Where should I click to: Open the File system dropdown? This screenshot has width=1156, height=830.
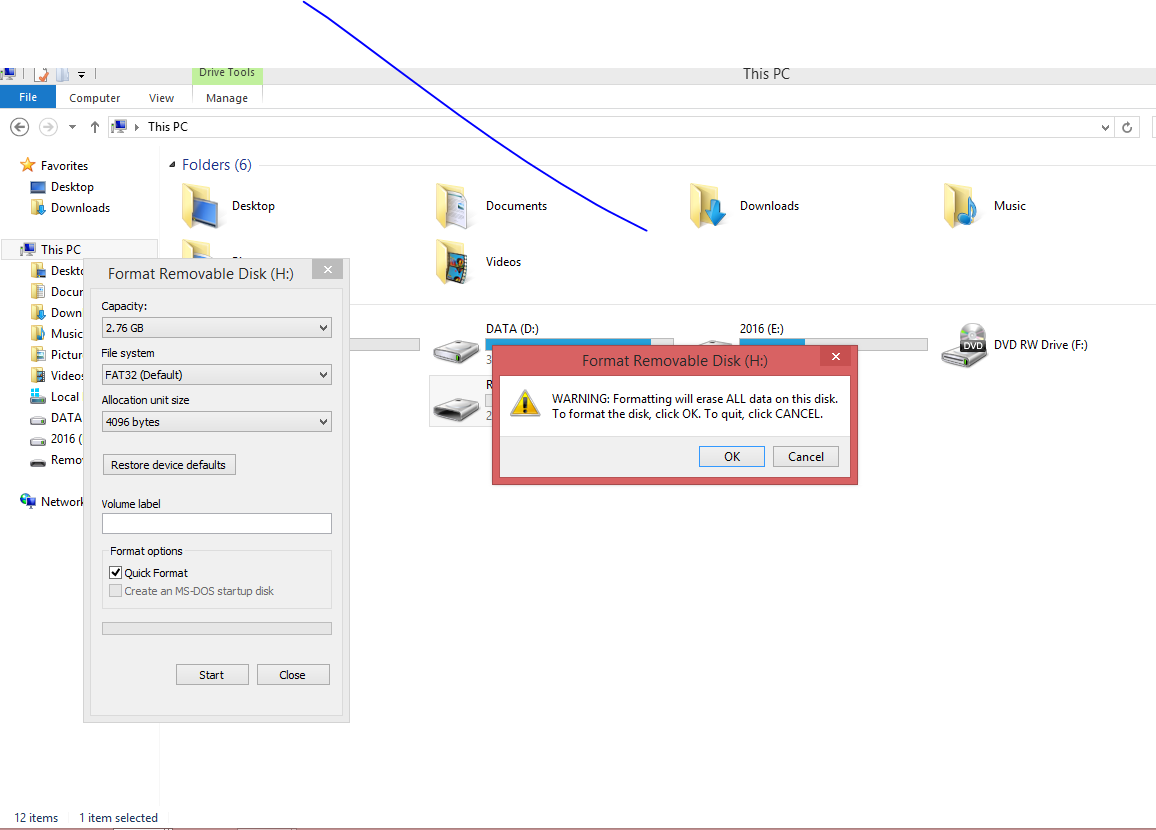[216, 374]
